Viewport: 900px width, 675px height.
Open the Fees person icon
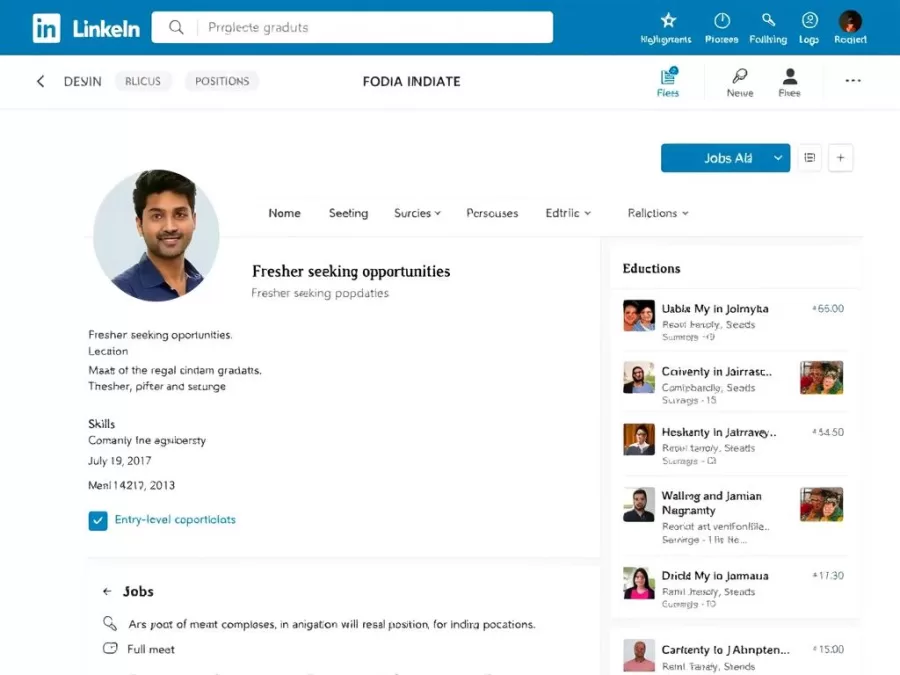point(789,75)
